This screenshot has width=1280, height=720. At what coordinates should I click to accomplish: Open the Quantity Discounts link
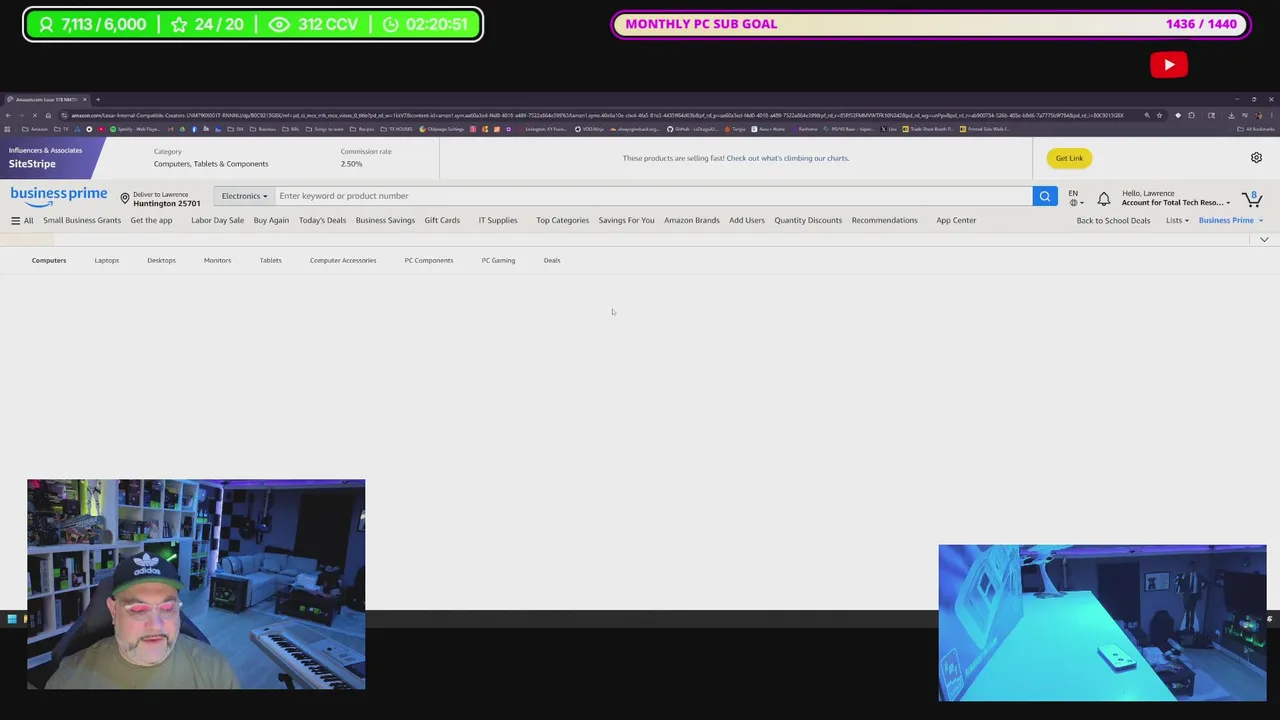click(x=808, y=220)
